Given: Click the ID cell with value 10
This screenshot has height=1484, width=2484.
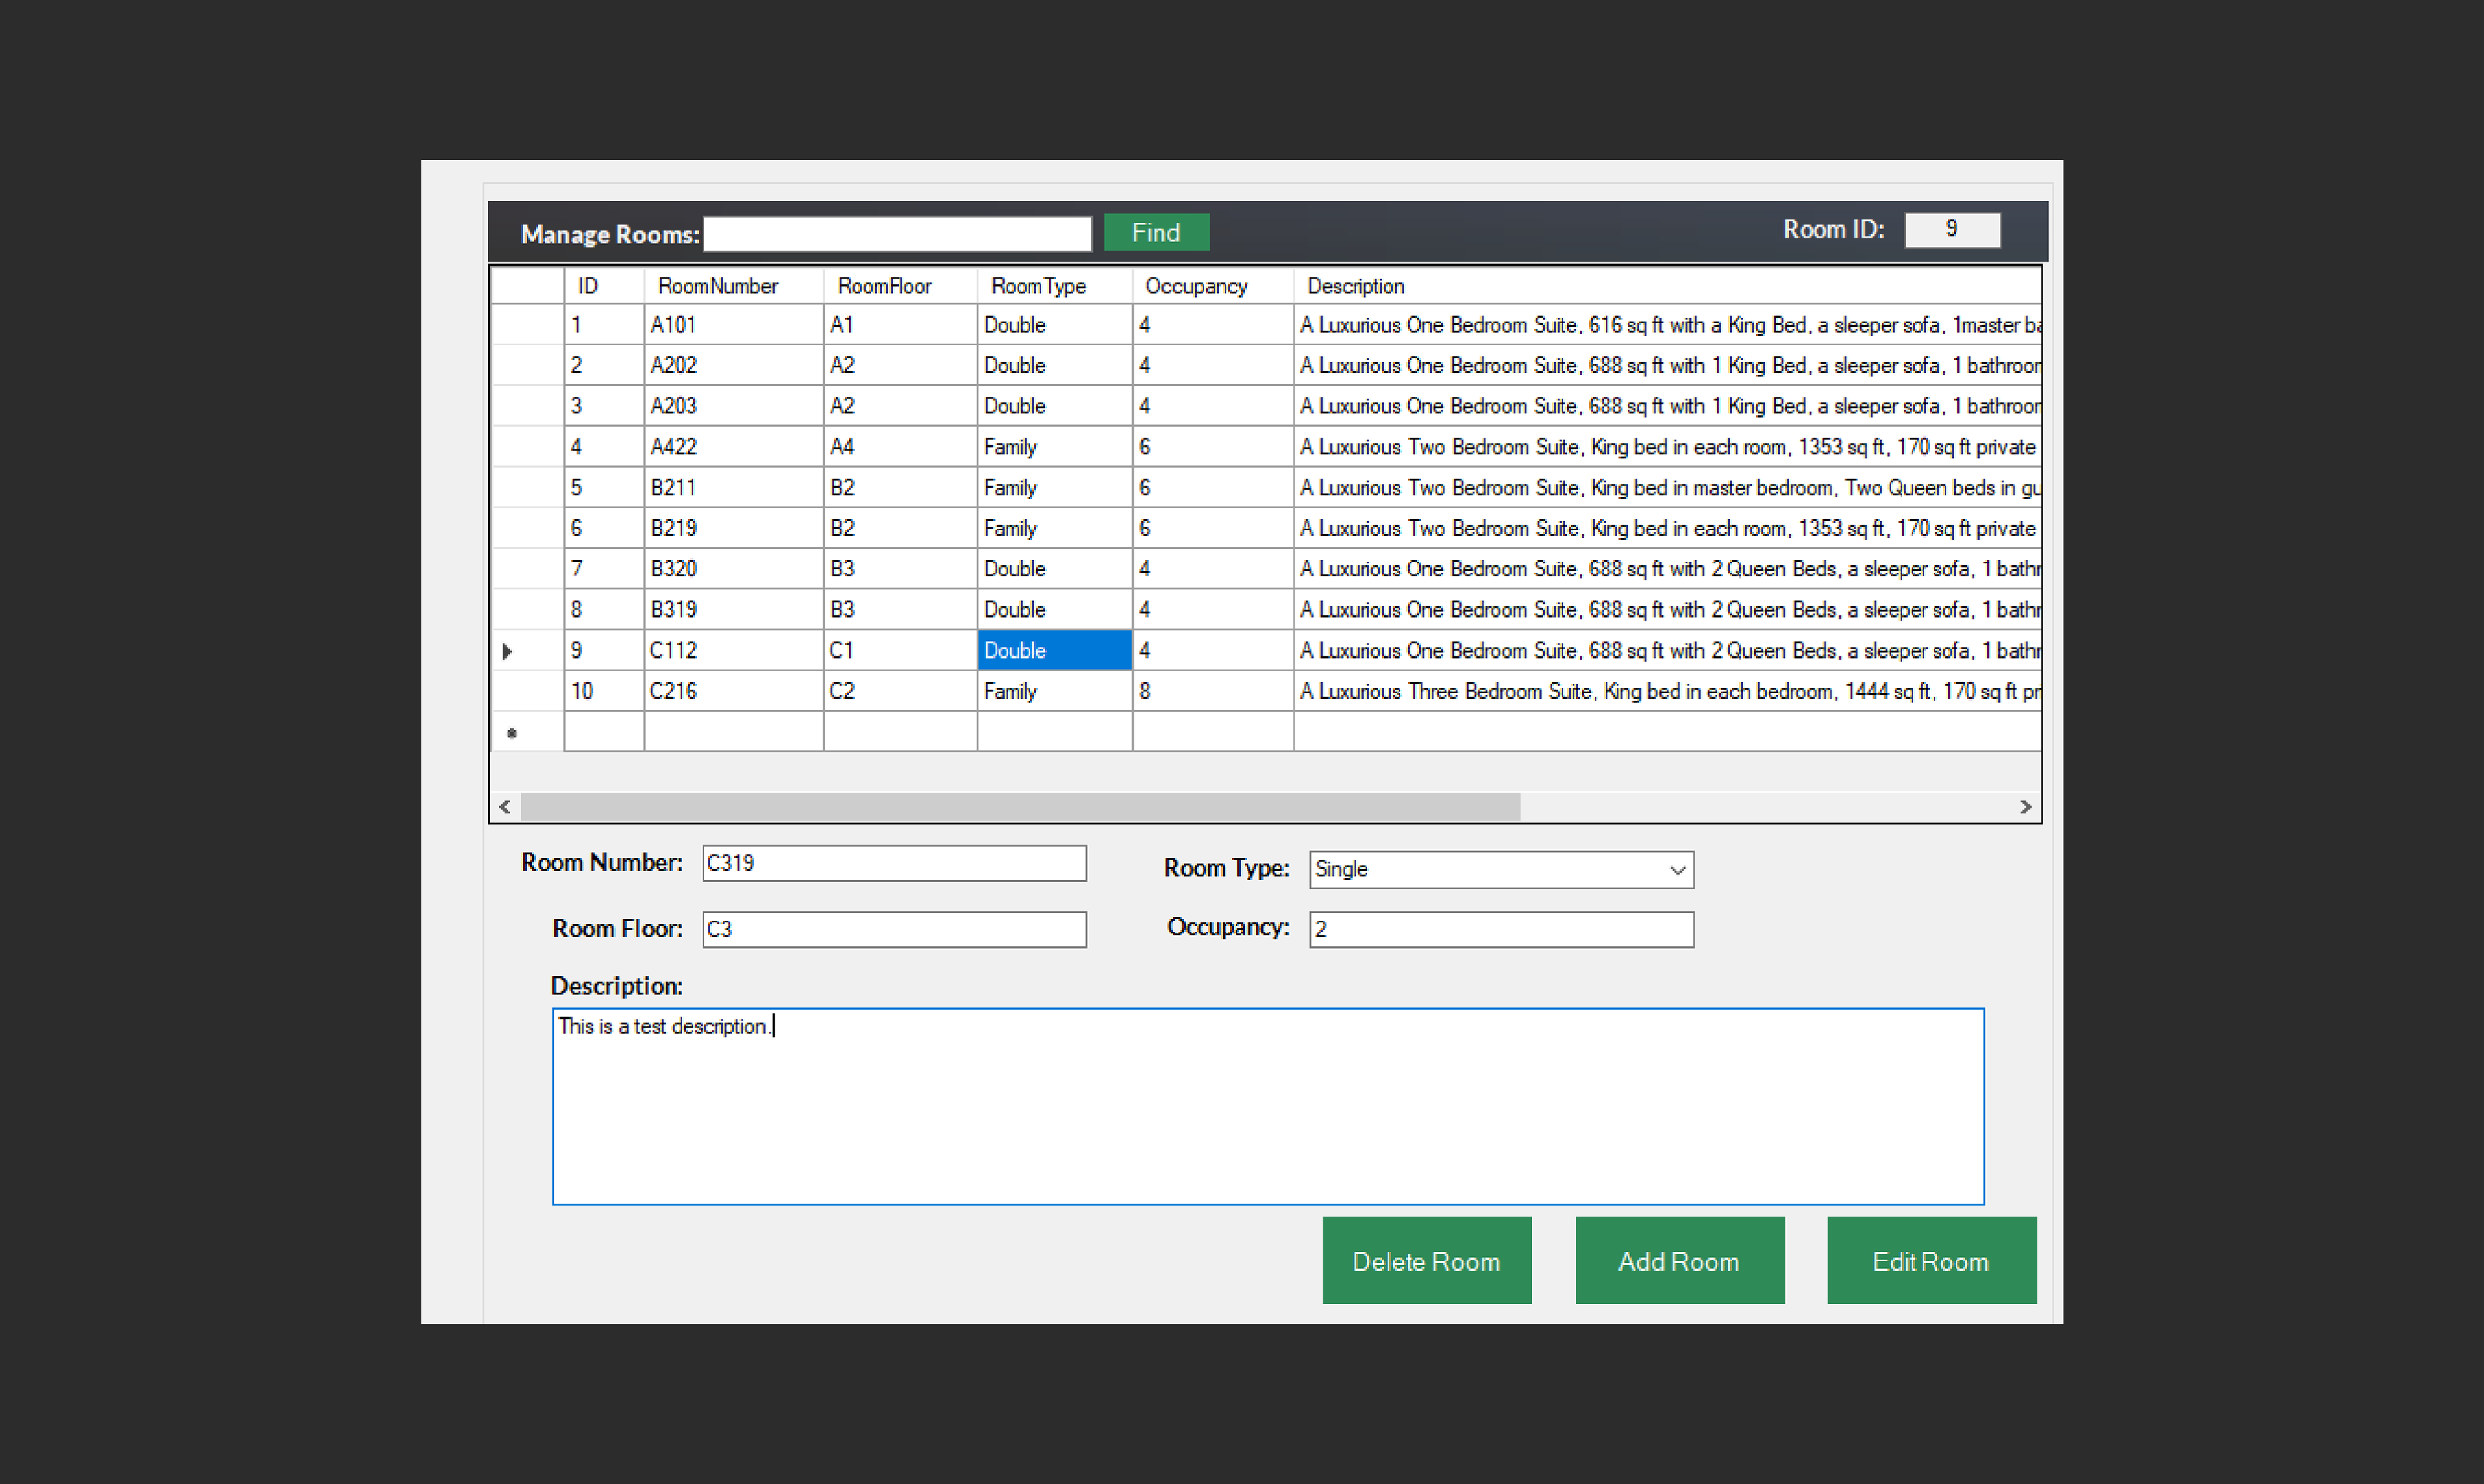Looking at the screenshot, I should 604,691.
